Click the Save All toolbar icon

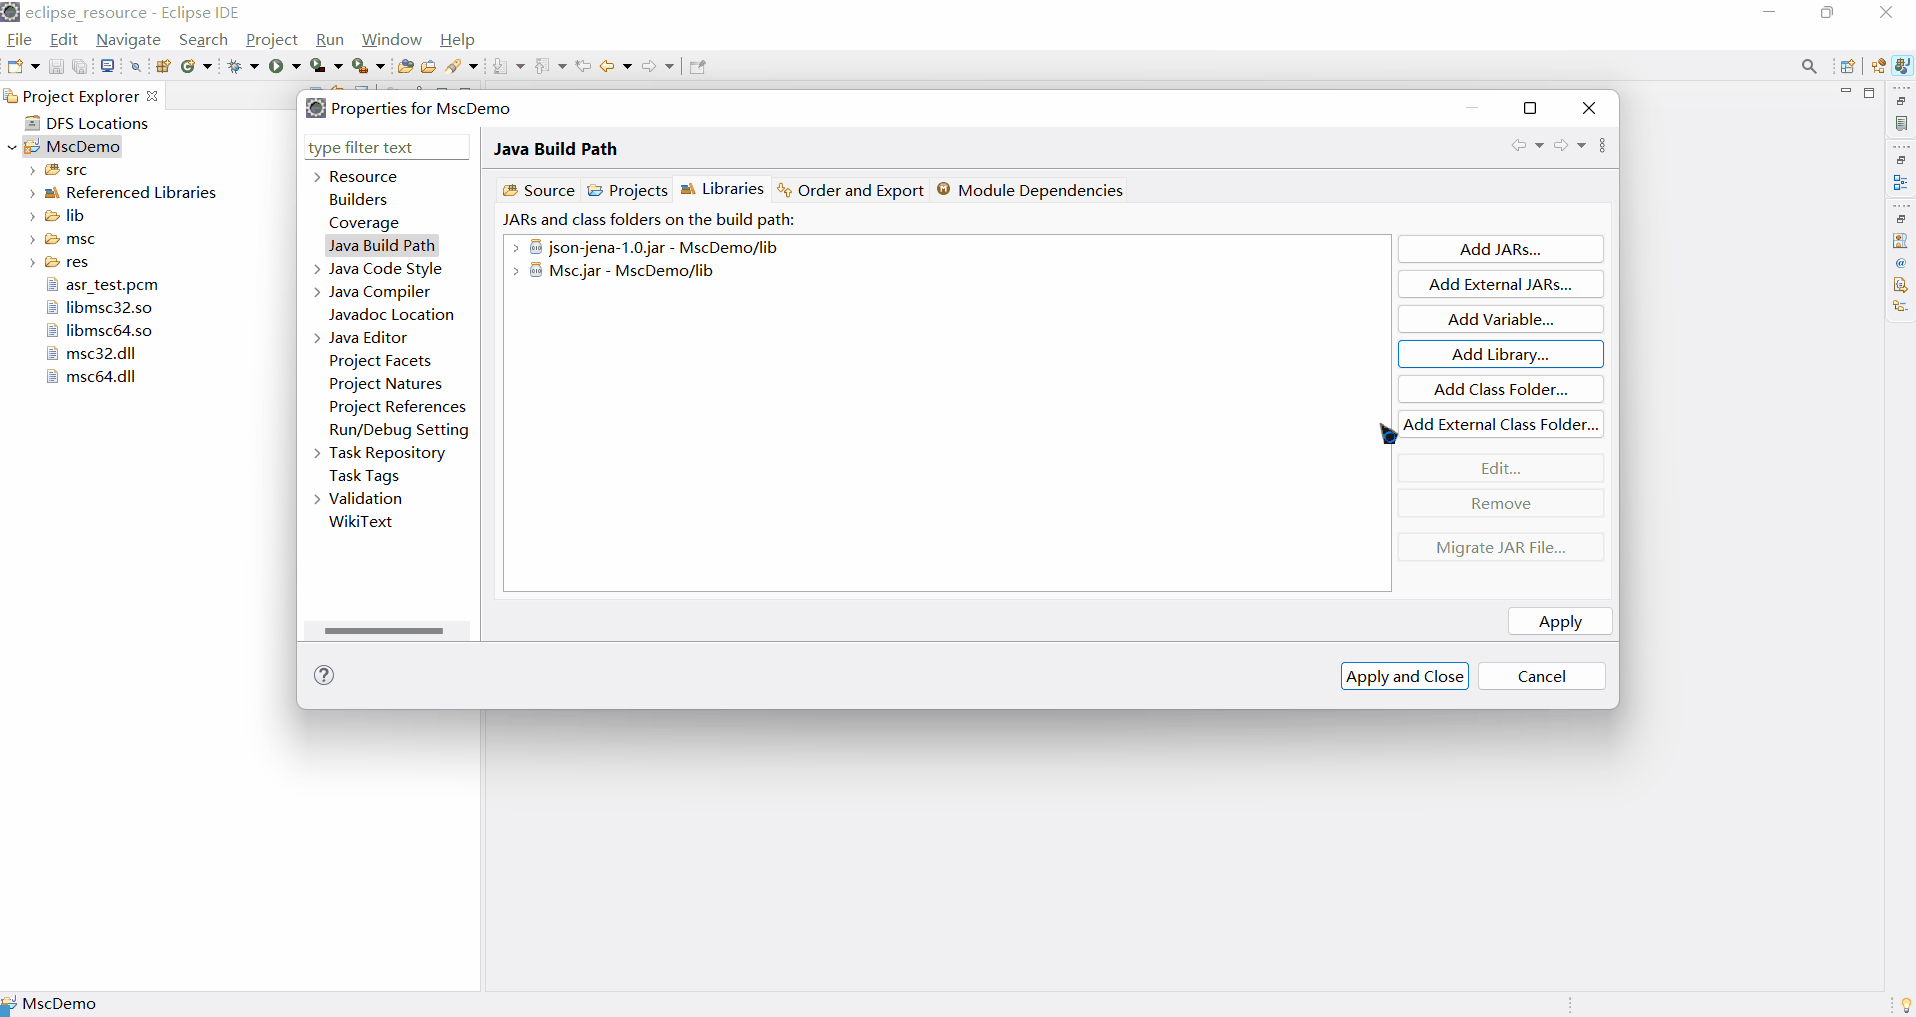pos(80,66)
